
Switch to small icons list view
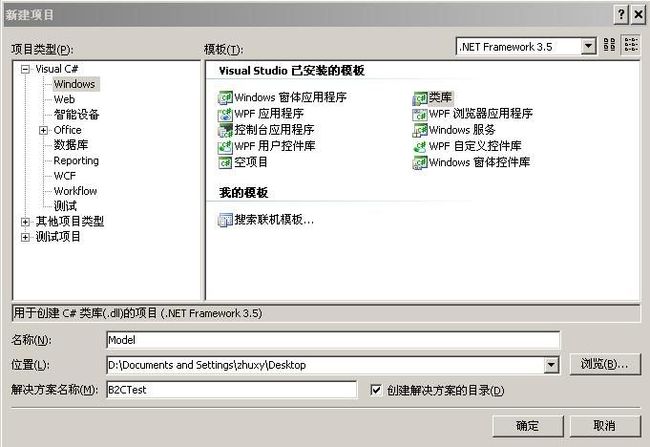631,45
